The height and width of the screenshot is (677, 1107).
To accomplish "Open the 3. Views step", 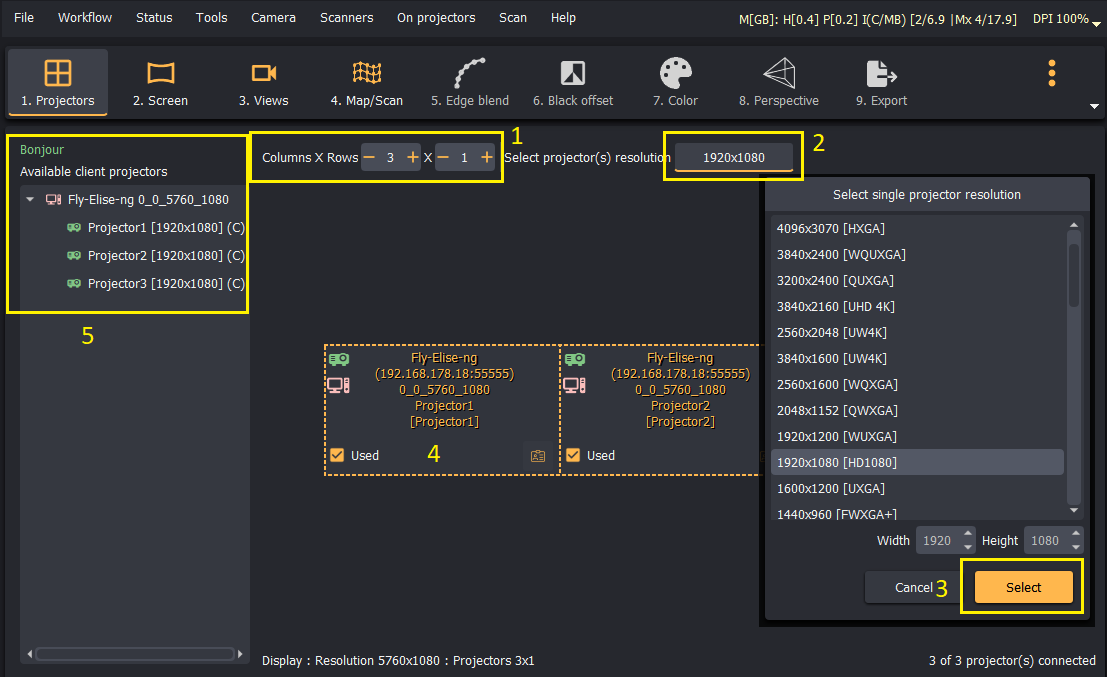I will [x=263, y=82].
